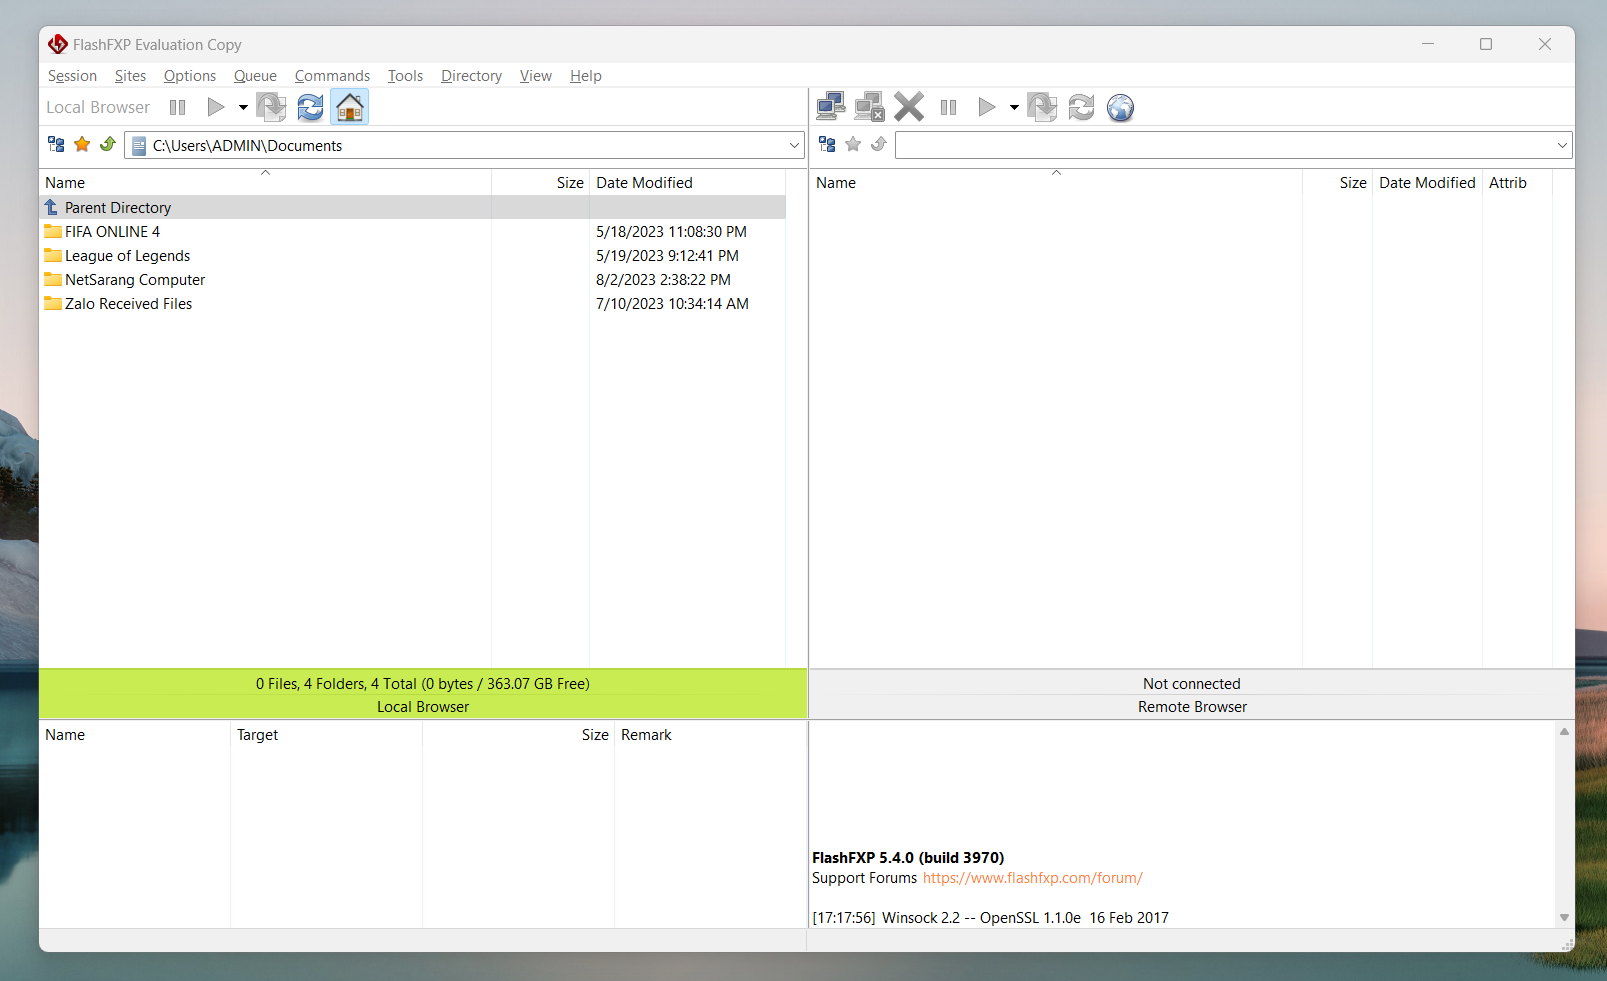Click the remote Disconnect icon
This screenshot has height=981, width=1607.
(x=869, y=107)
